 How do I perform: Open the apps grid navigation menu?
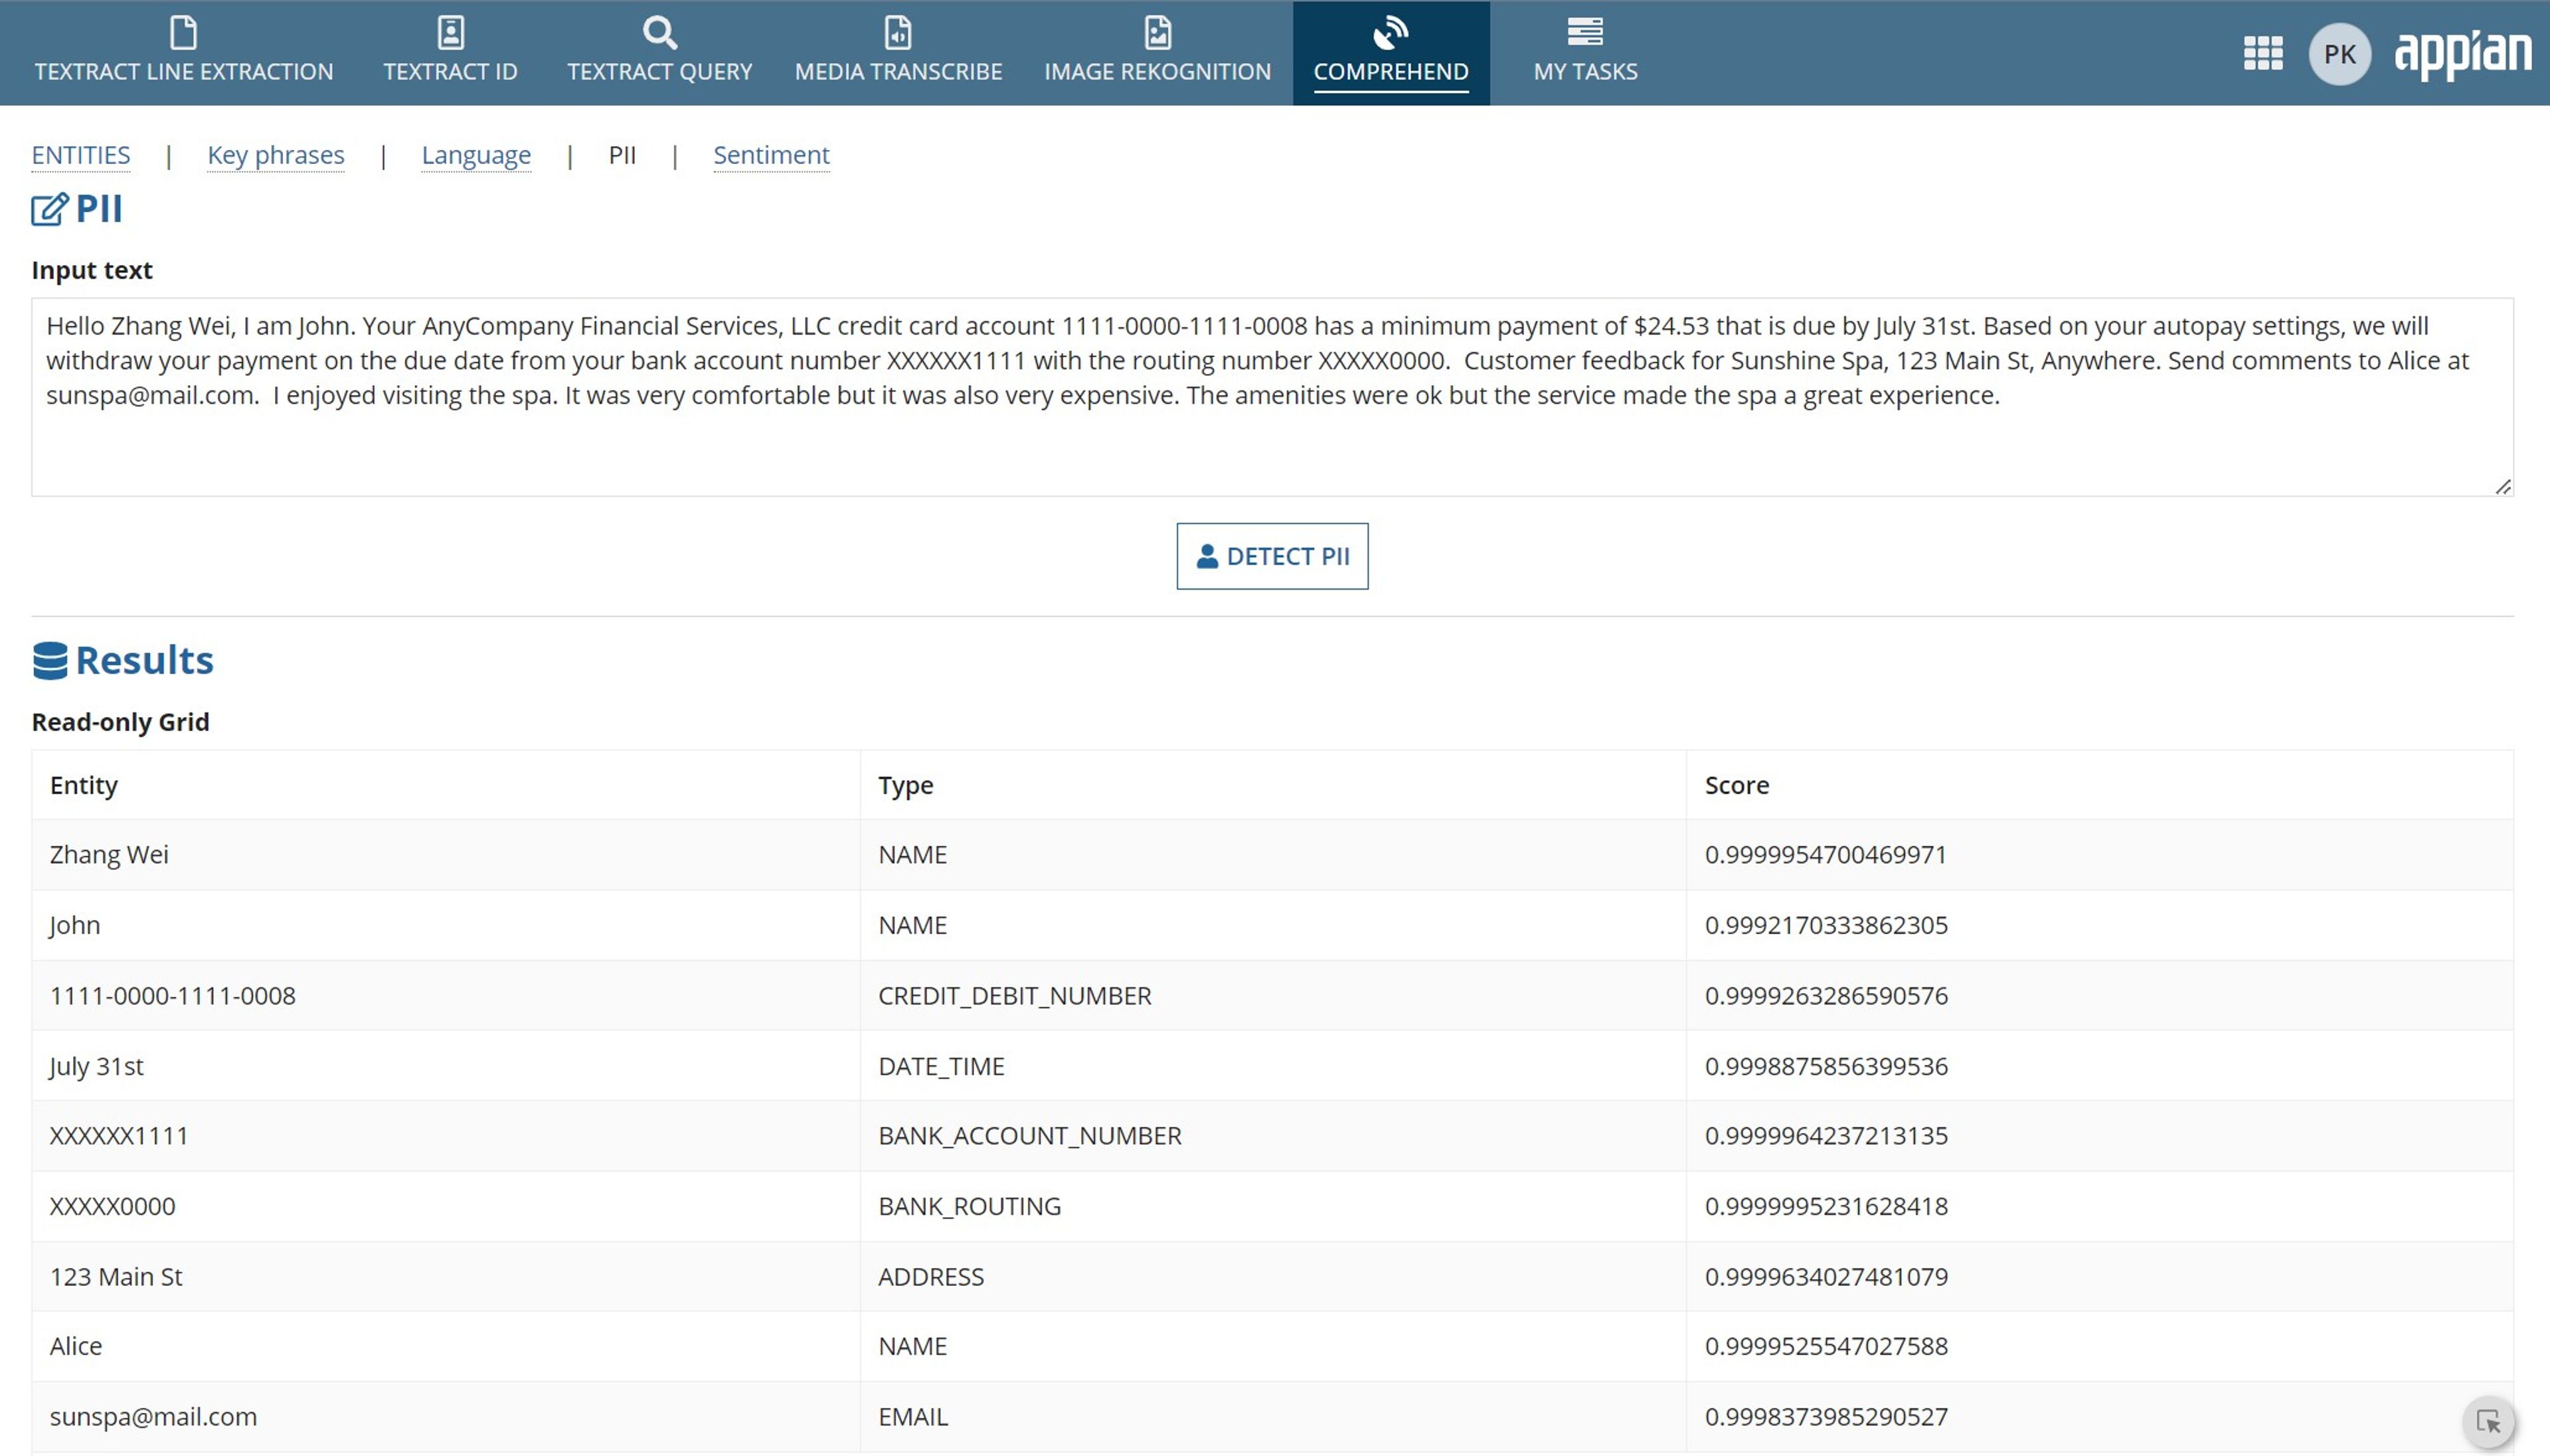2262,53
